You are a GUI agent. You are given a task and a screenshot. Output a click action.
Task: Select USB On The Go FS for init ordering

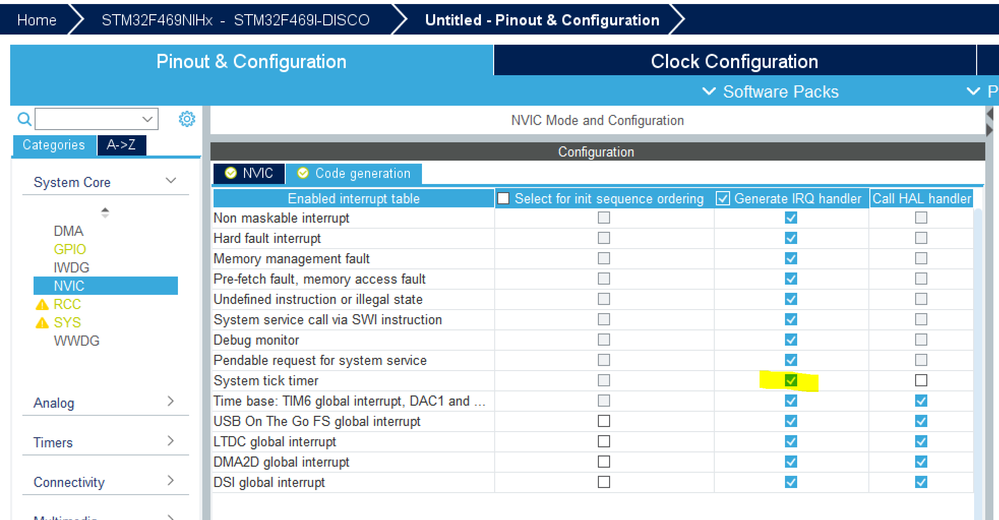point(603,421)
